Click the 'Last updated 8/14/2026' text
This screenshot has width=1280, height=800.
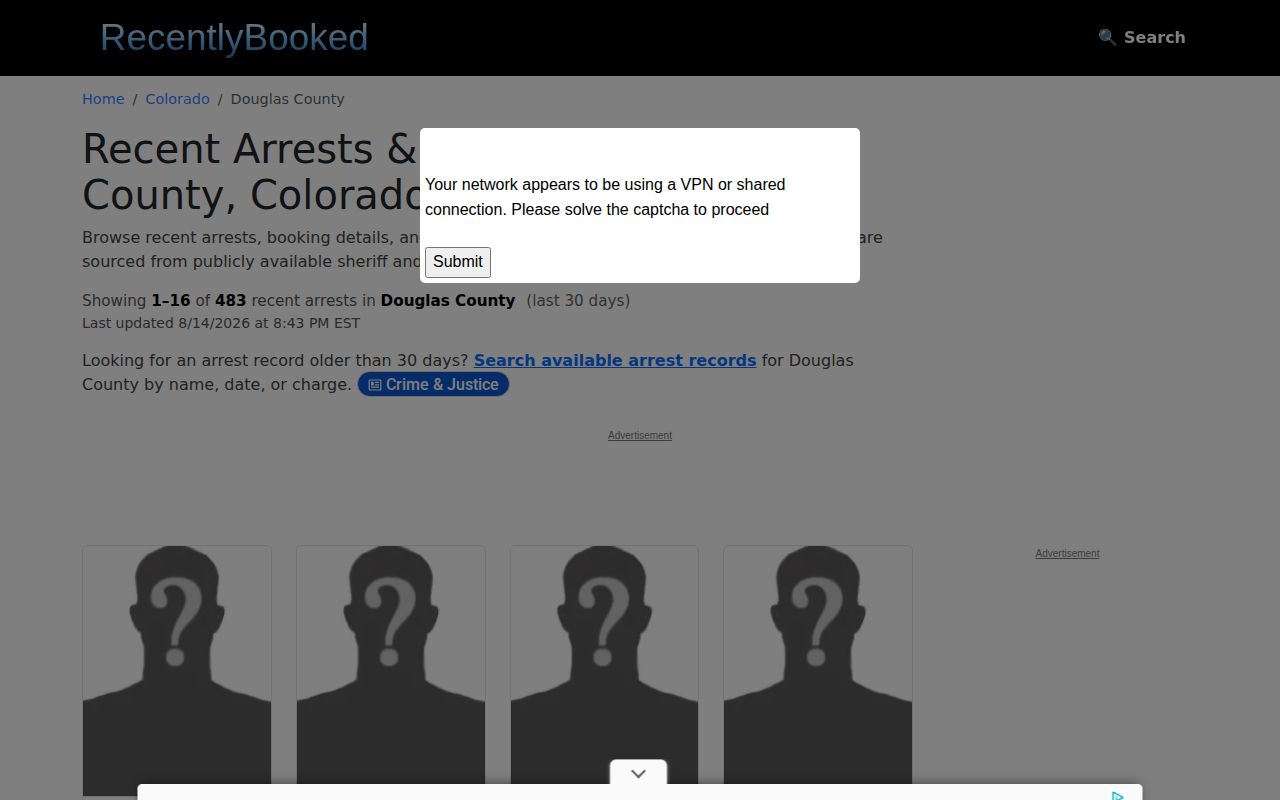221,323
